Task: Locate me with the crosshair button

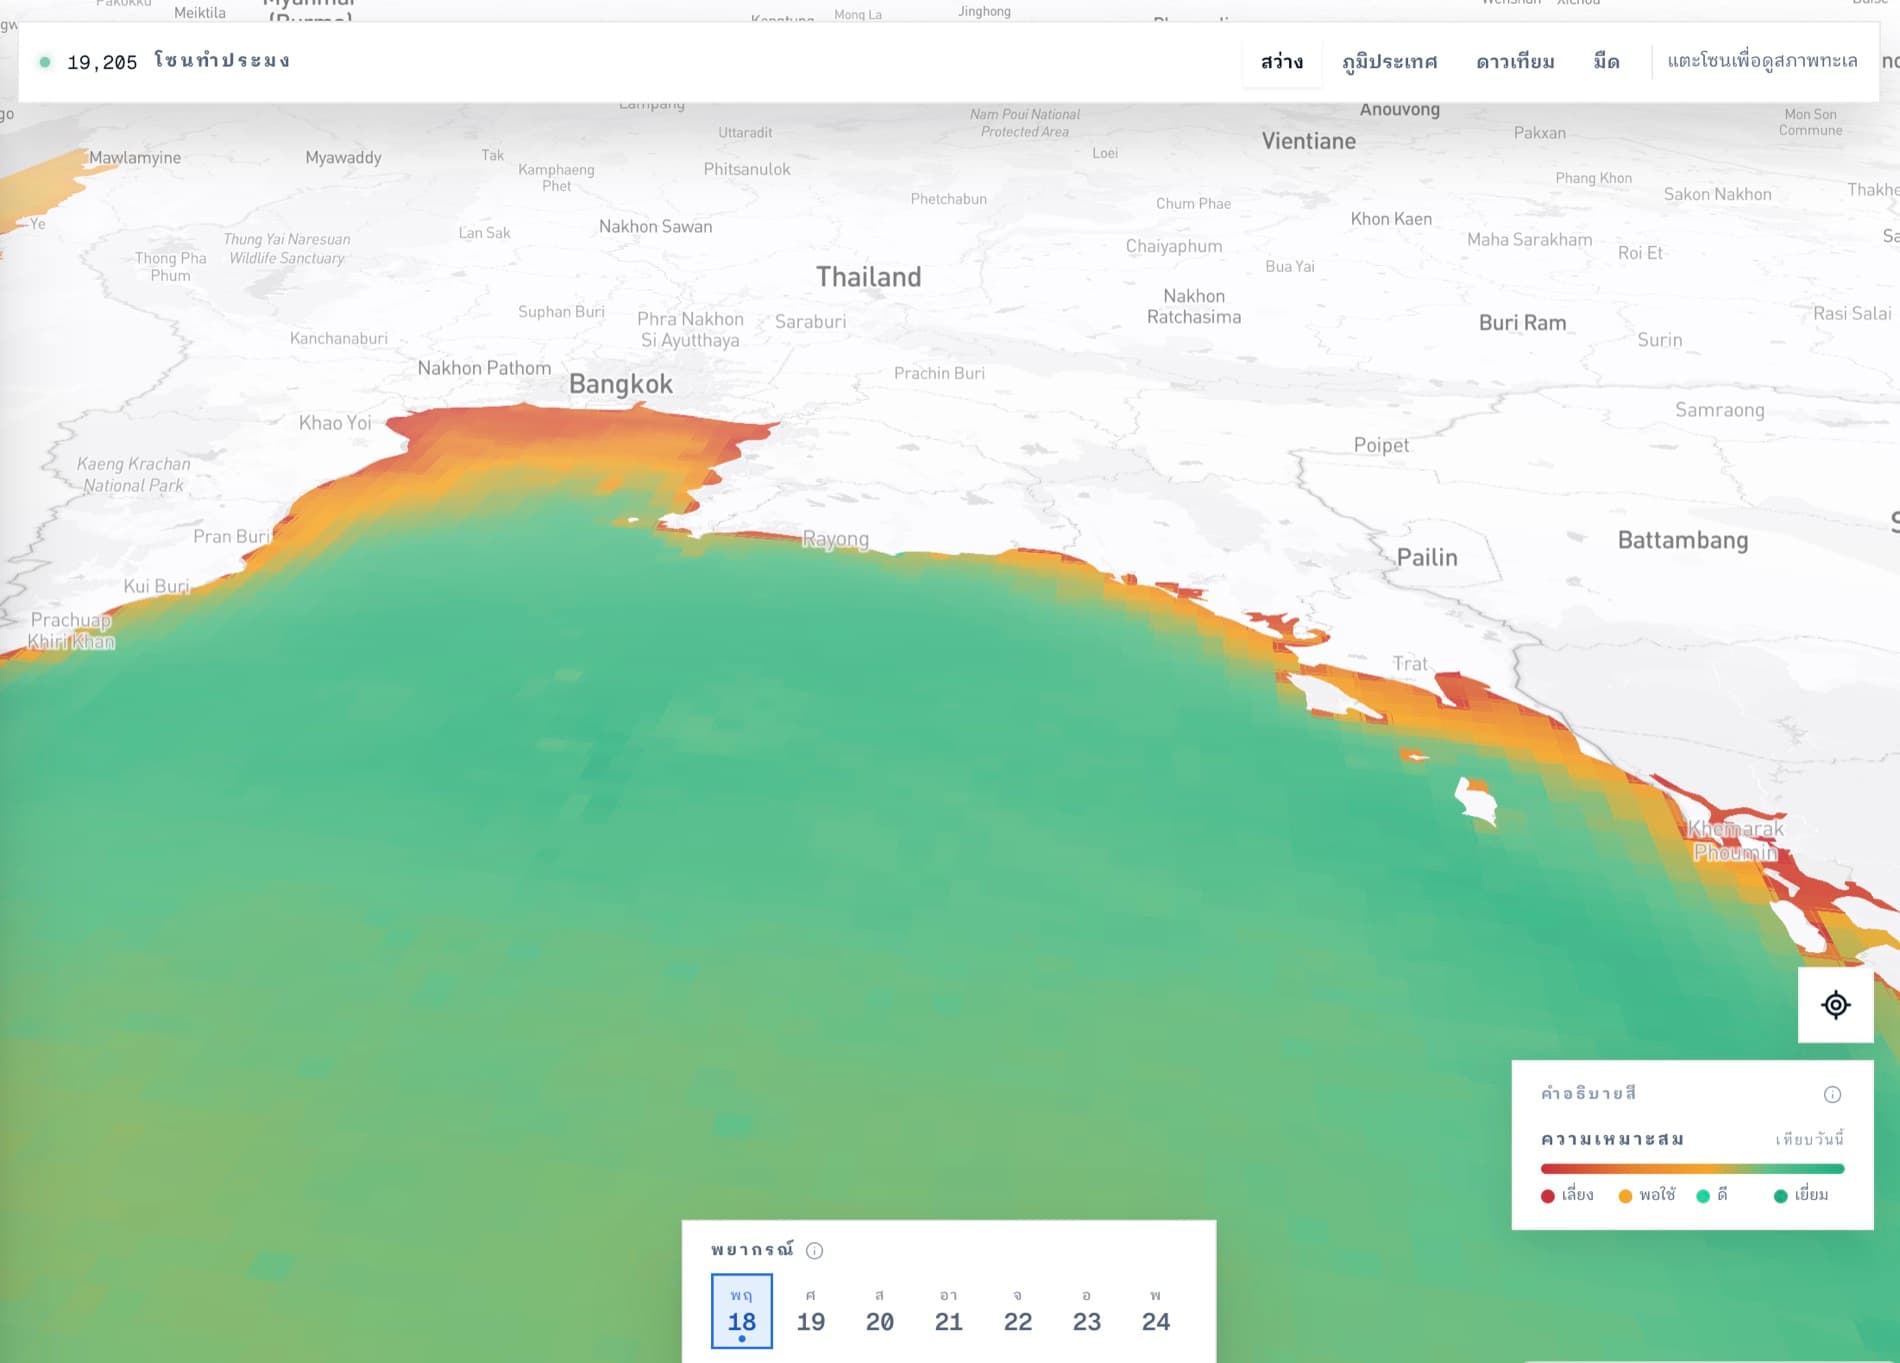Action: [x=1835, y=1005]
